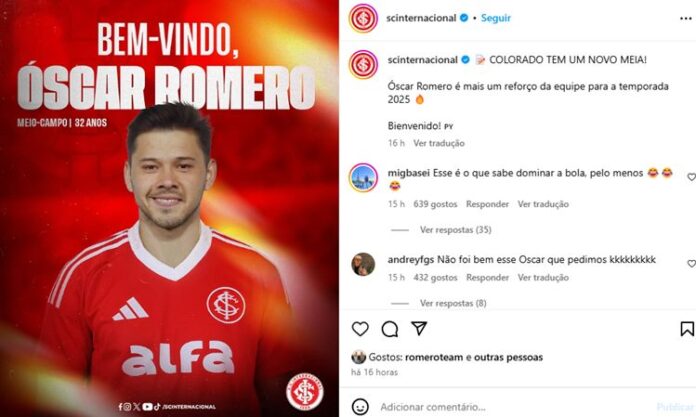Like andreyfgs's comment with its heart
The image size is (696, 417).
(x=691, y=263)
